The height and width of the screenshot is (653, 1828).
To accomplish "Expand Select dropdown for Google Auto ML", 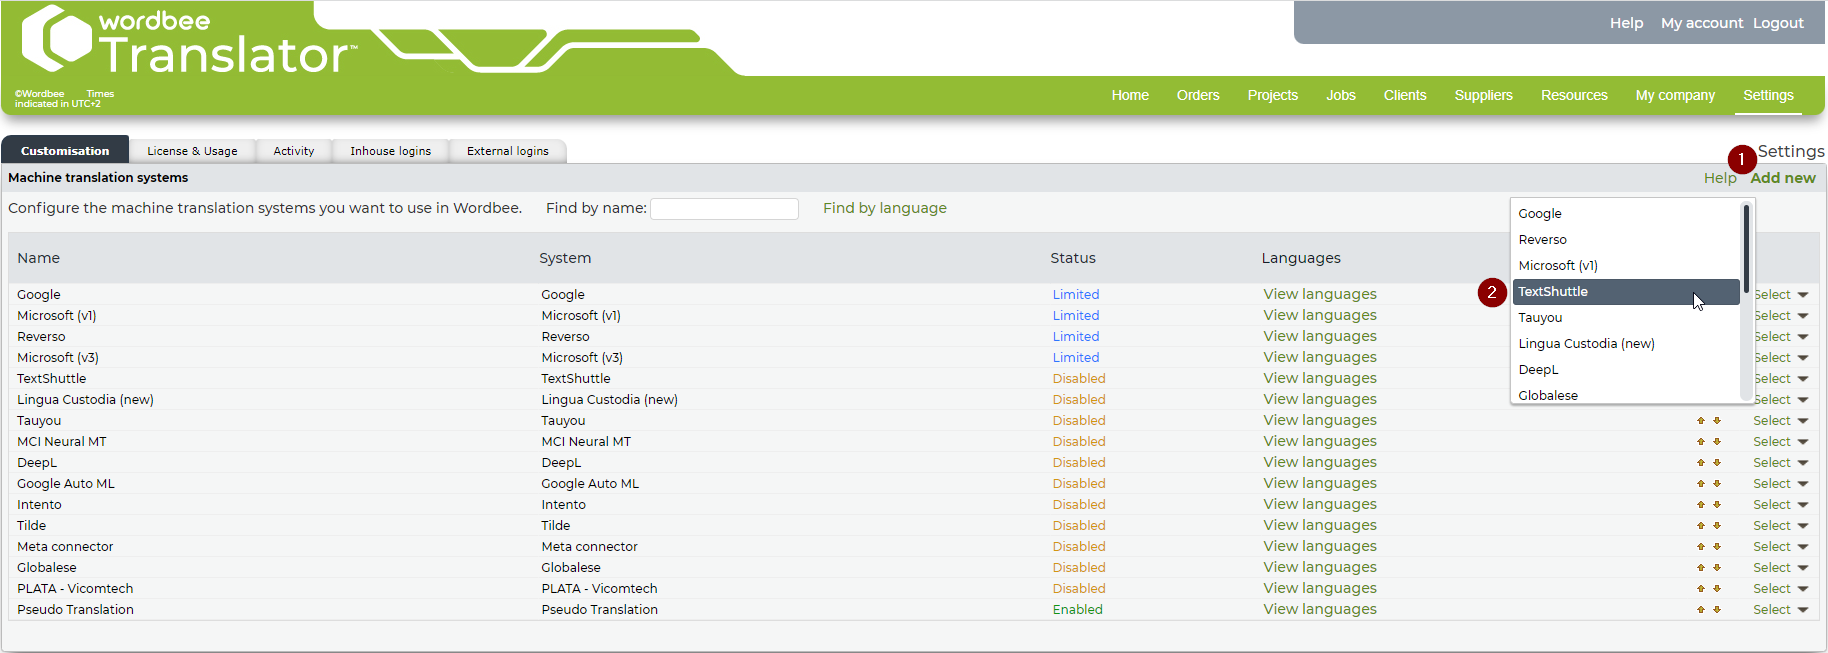I will [x=1780, y=484].
